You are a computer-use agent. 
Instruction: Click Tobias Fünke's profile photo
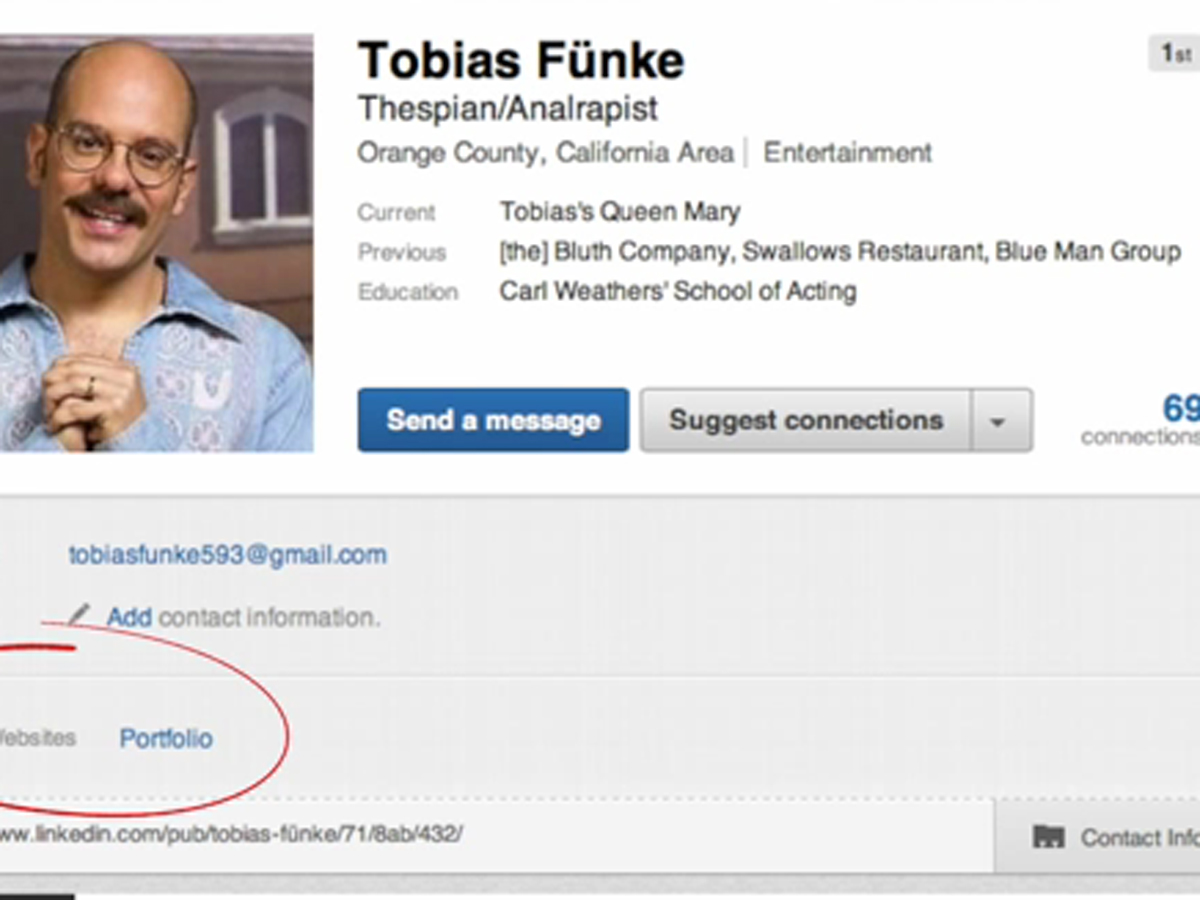[x=155, y=242]
